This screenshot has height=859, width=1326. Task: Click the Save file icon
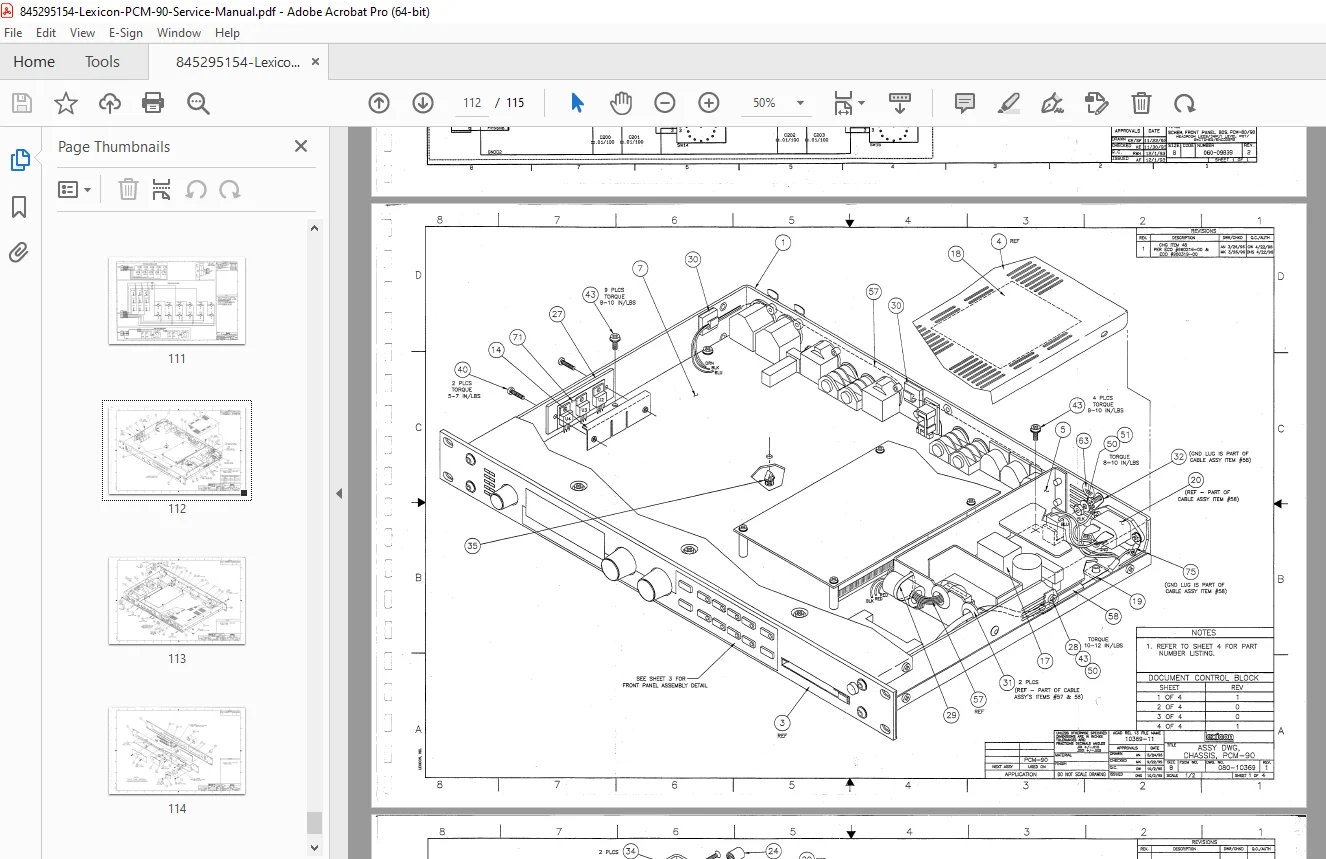(x=22, y=103)
